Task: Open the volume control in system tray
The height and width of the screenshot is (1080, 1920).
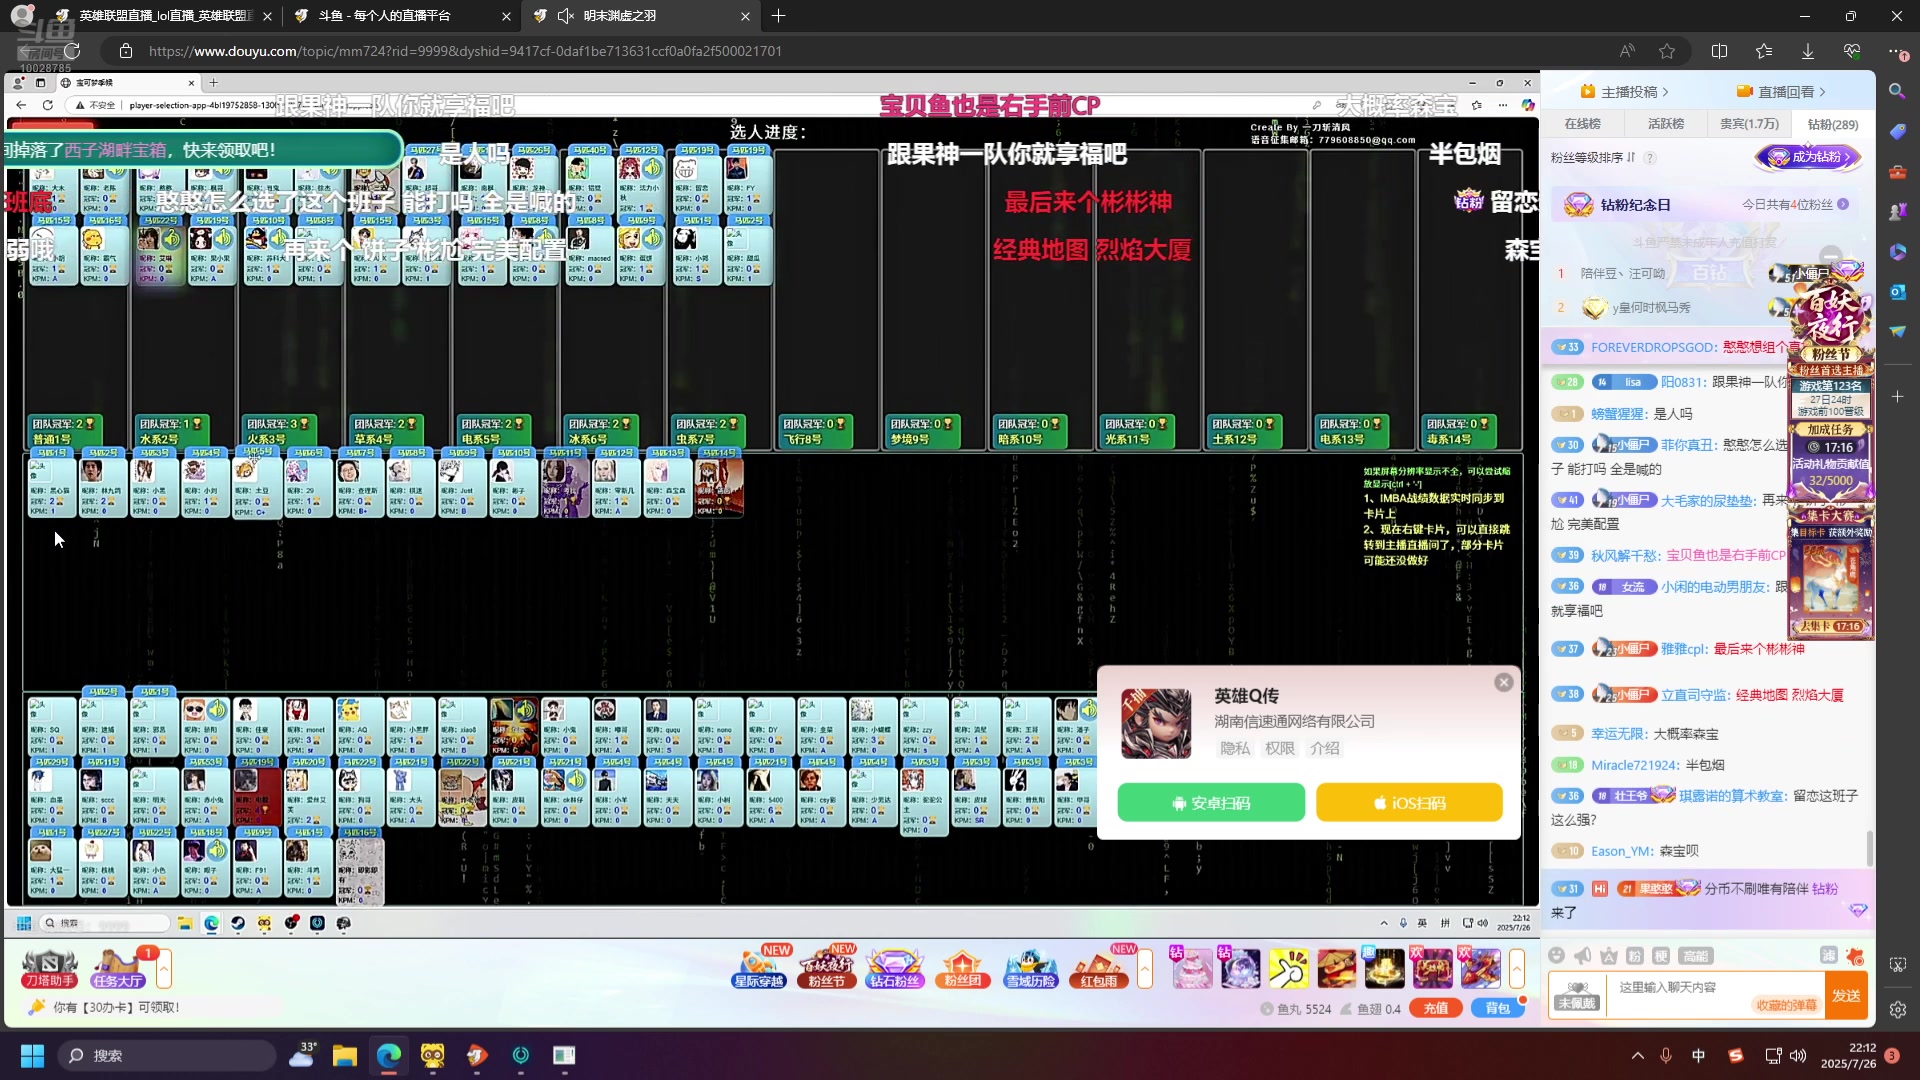Action: coord(1798,1055)
